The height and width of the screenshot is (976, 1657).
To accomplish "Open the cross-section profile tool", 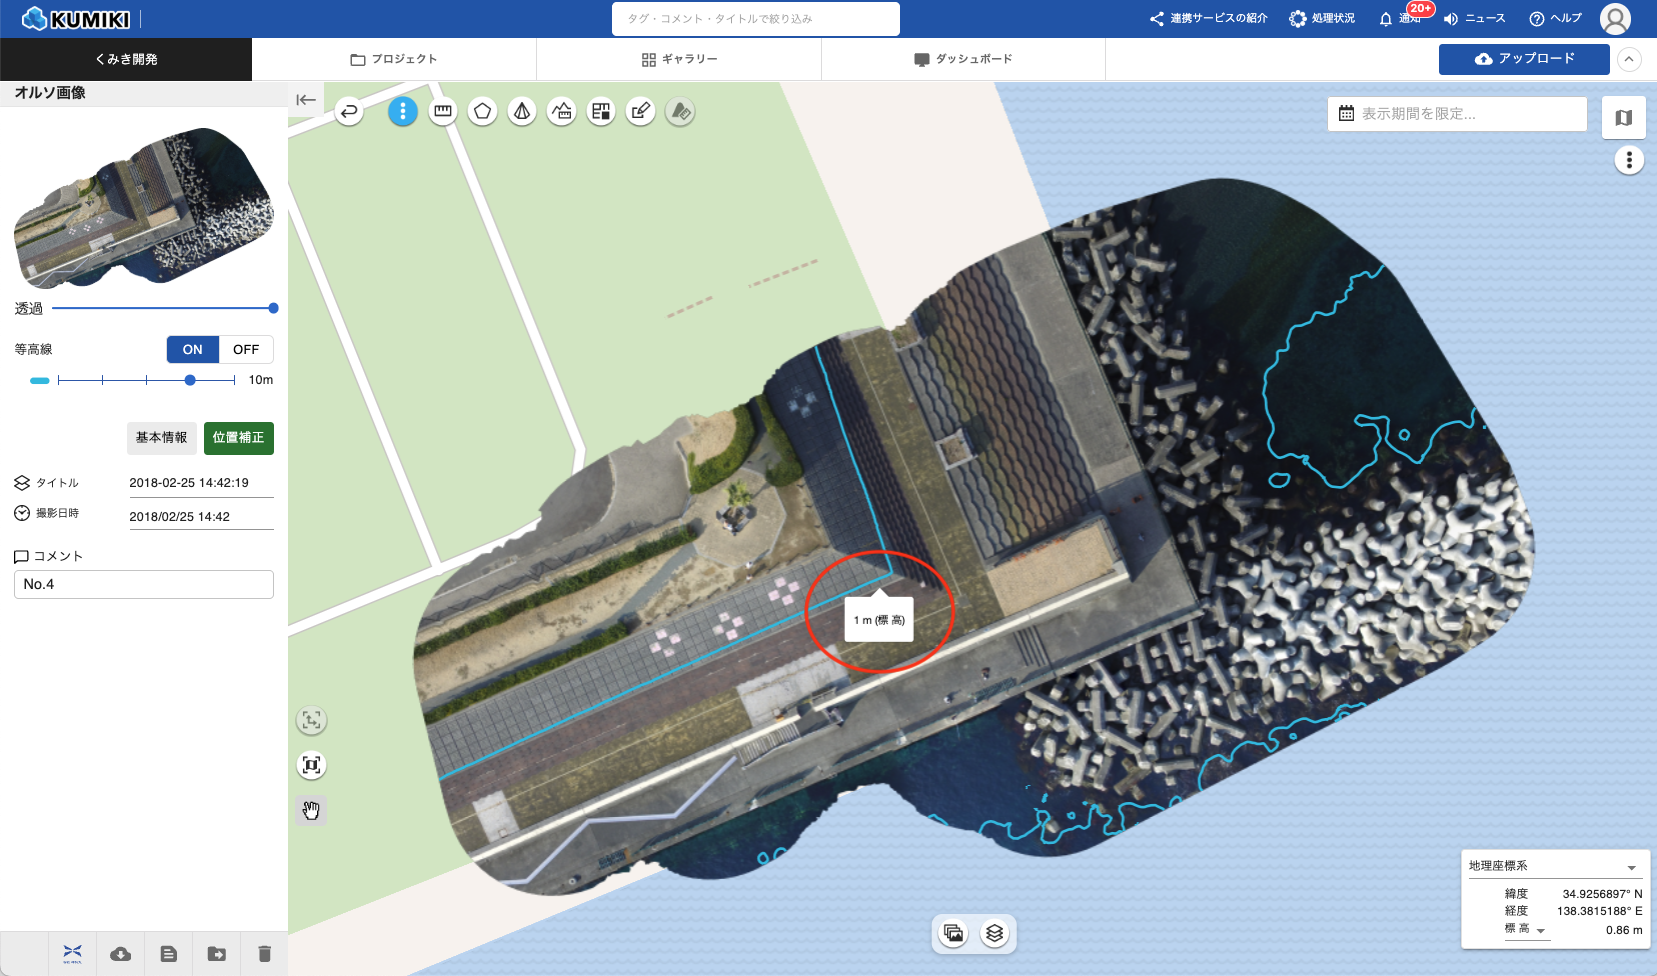I will coord(562,111).
